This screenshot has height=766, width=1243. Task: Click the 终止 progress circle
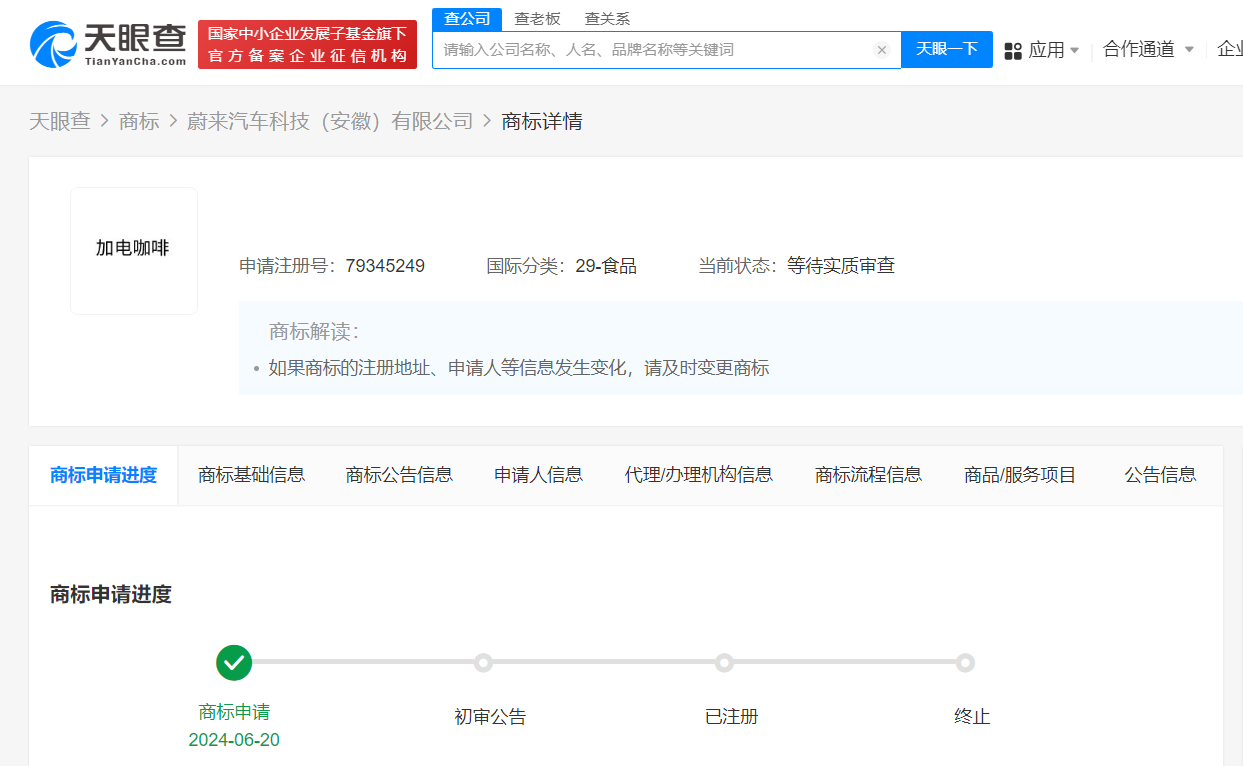(x=965, y=662)
